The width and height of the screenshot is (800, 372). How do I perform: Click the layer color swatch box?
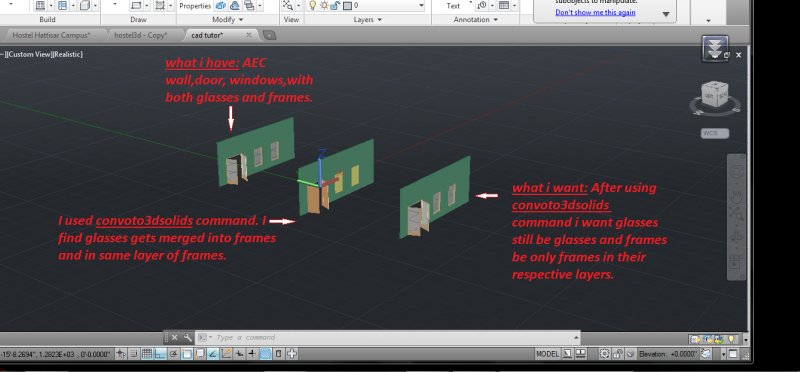point(347,6)
